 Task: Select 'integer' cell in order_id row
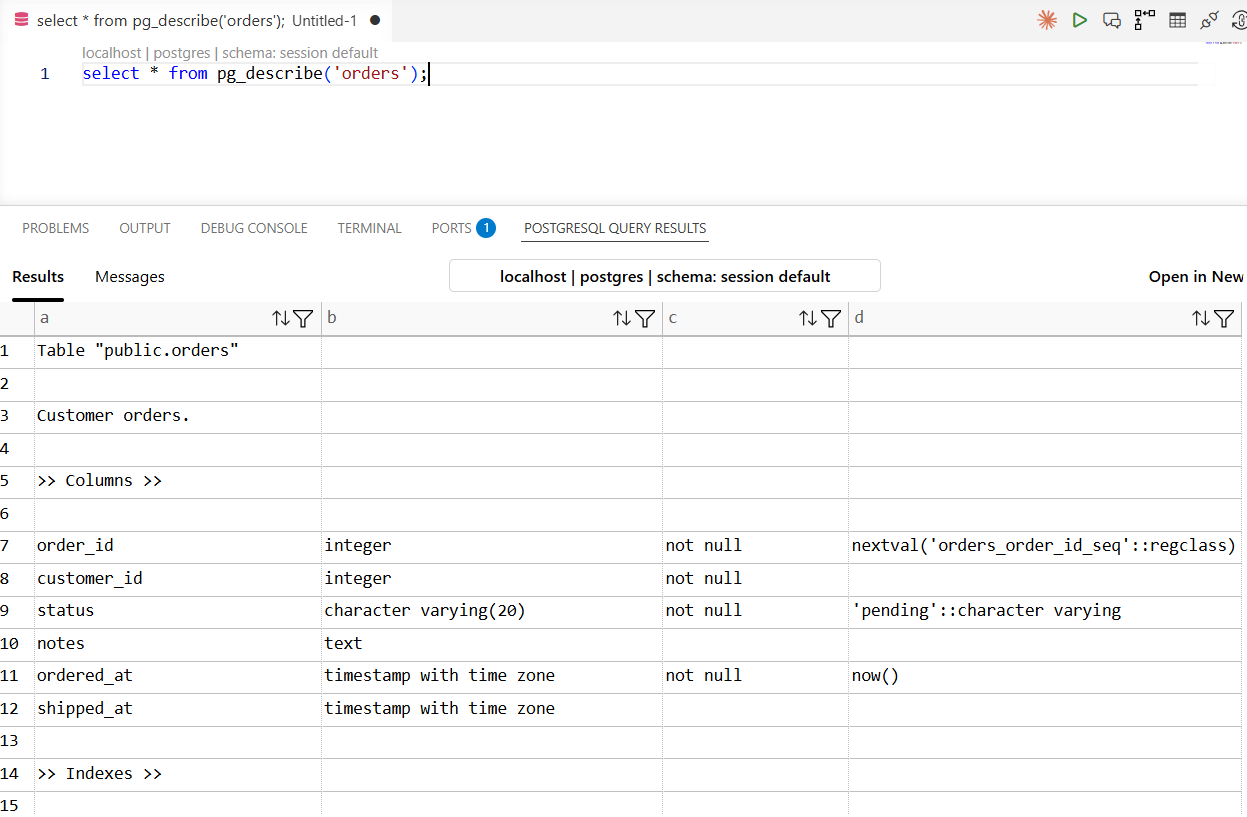[x=492, y=546]
